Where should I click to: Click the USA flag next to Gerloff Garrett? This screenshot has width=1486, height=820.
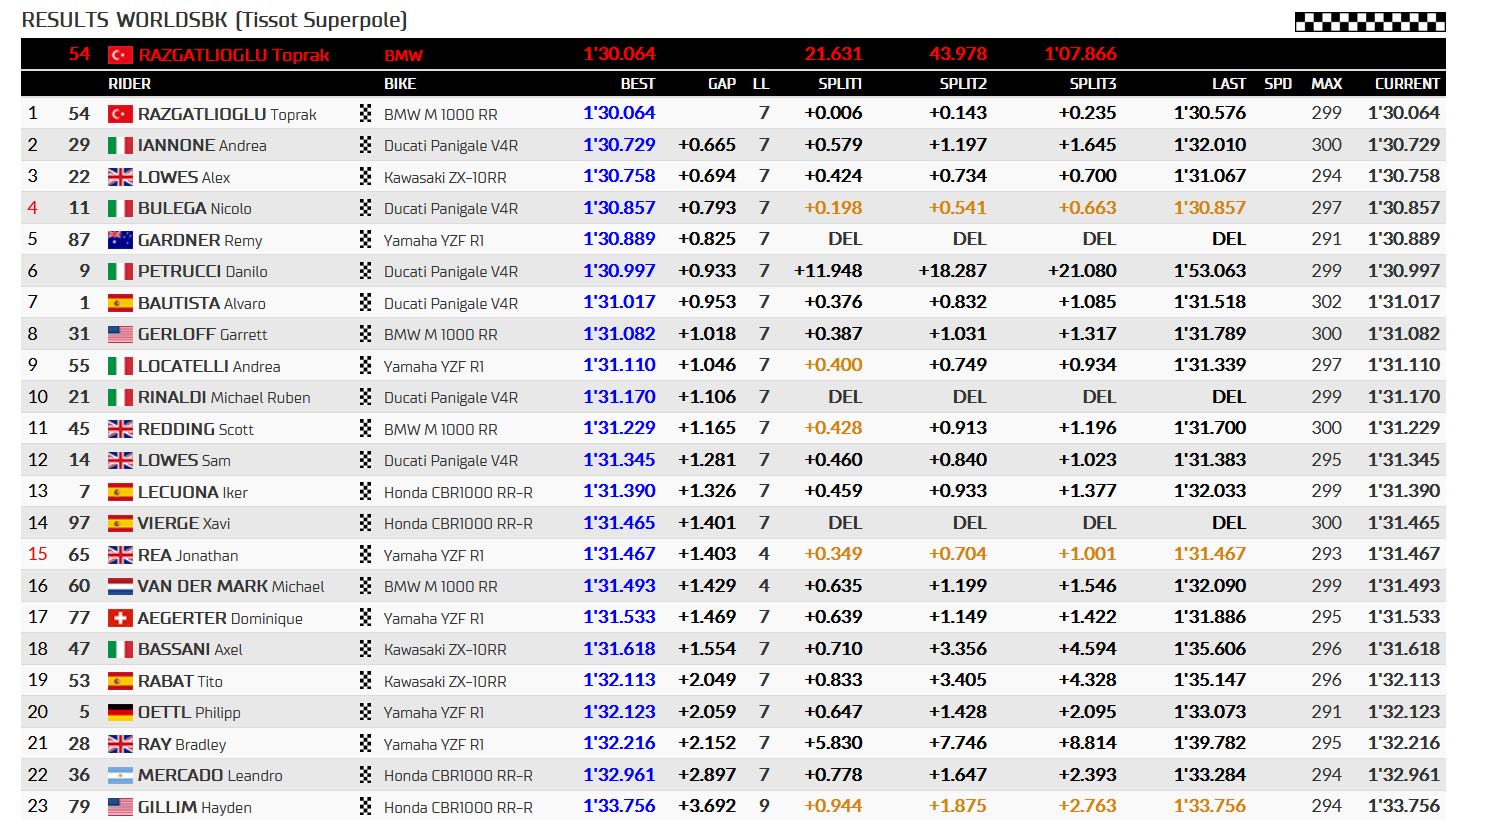click(120, 334)
